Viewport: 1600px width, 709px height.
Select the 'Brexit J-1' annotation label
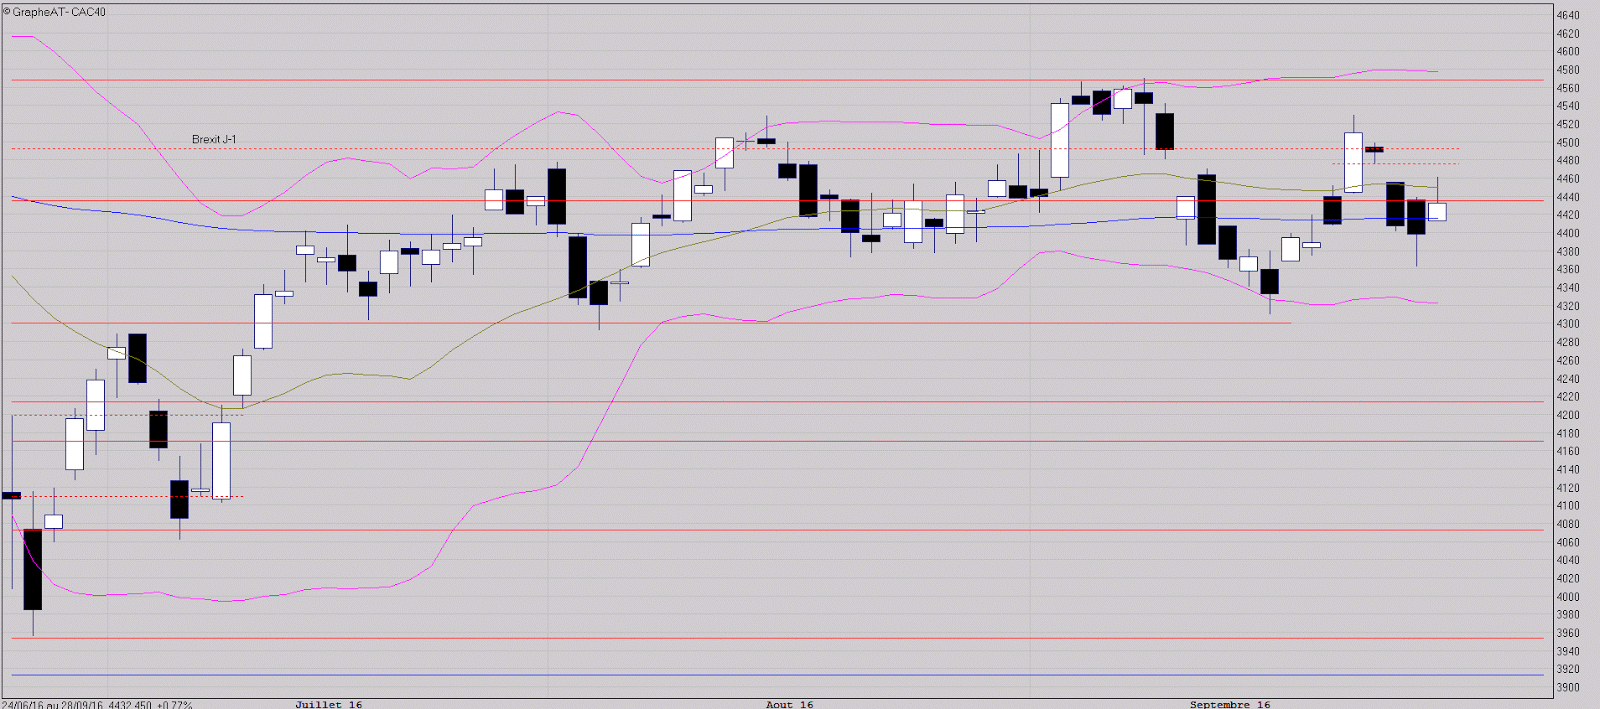214,139
